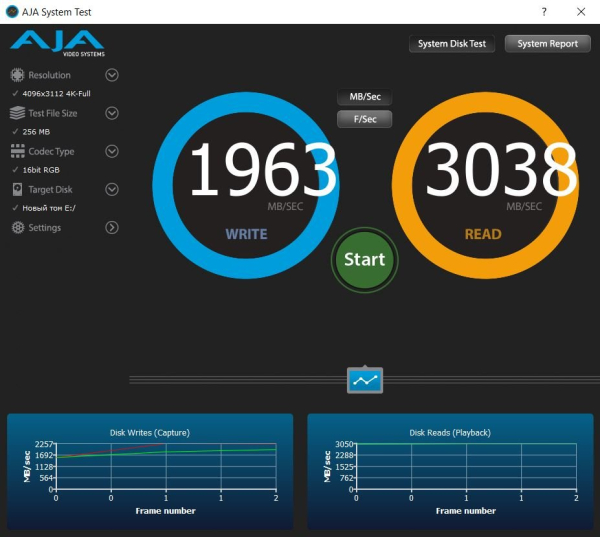Open the Target Disk dropdown arrow
The height and width of the screenshot is (537, 600).
(112, 189)
